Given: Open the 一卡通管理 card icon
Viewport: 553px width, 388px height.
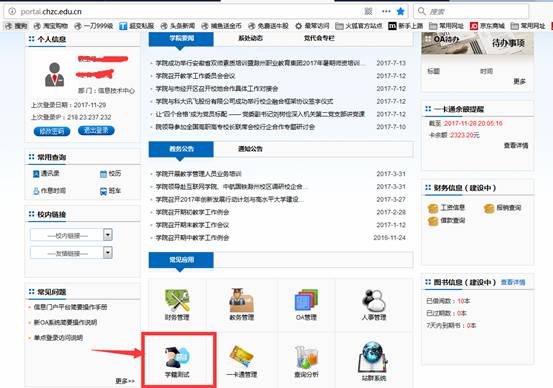Looking at the screenshot, I should click(x=242, y=362).
